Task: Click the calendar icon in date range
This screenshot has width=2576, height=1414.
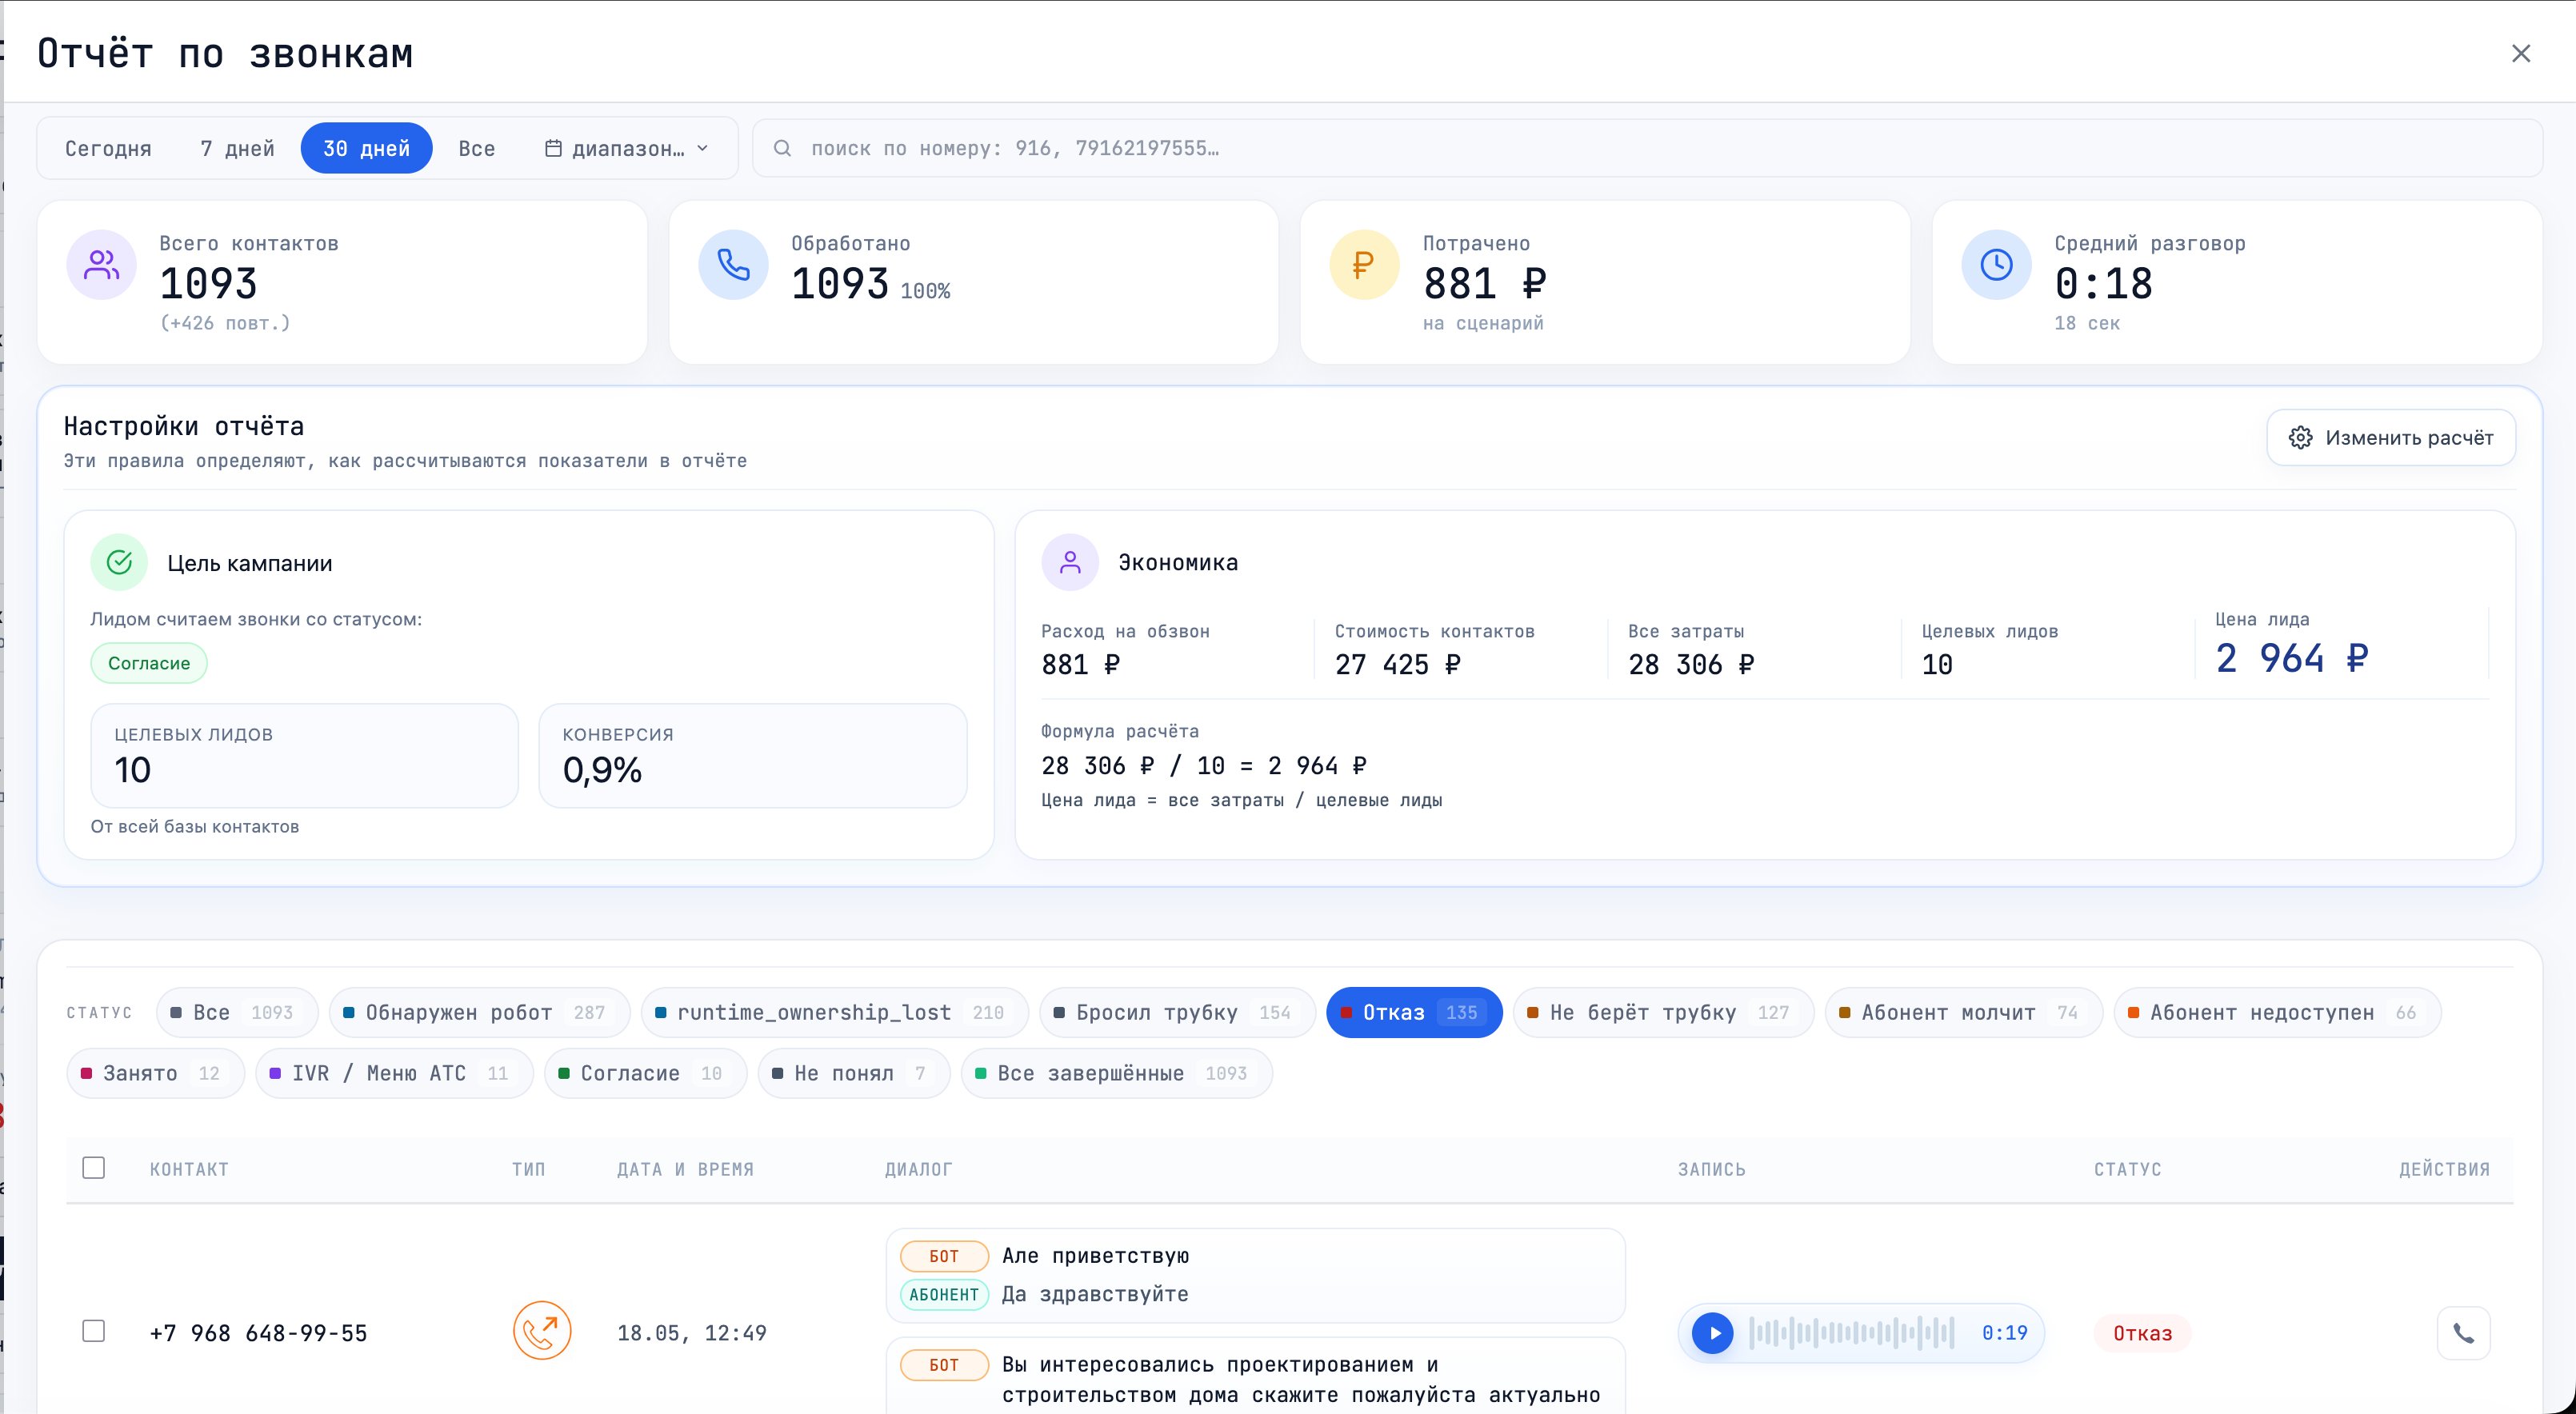Action: [553, 148]
